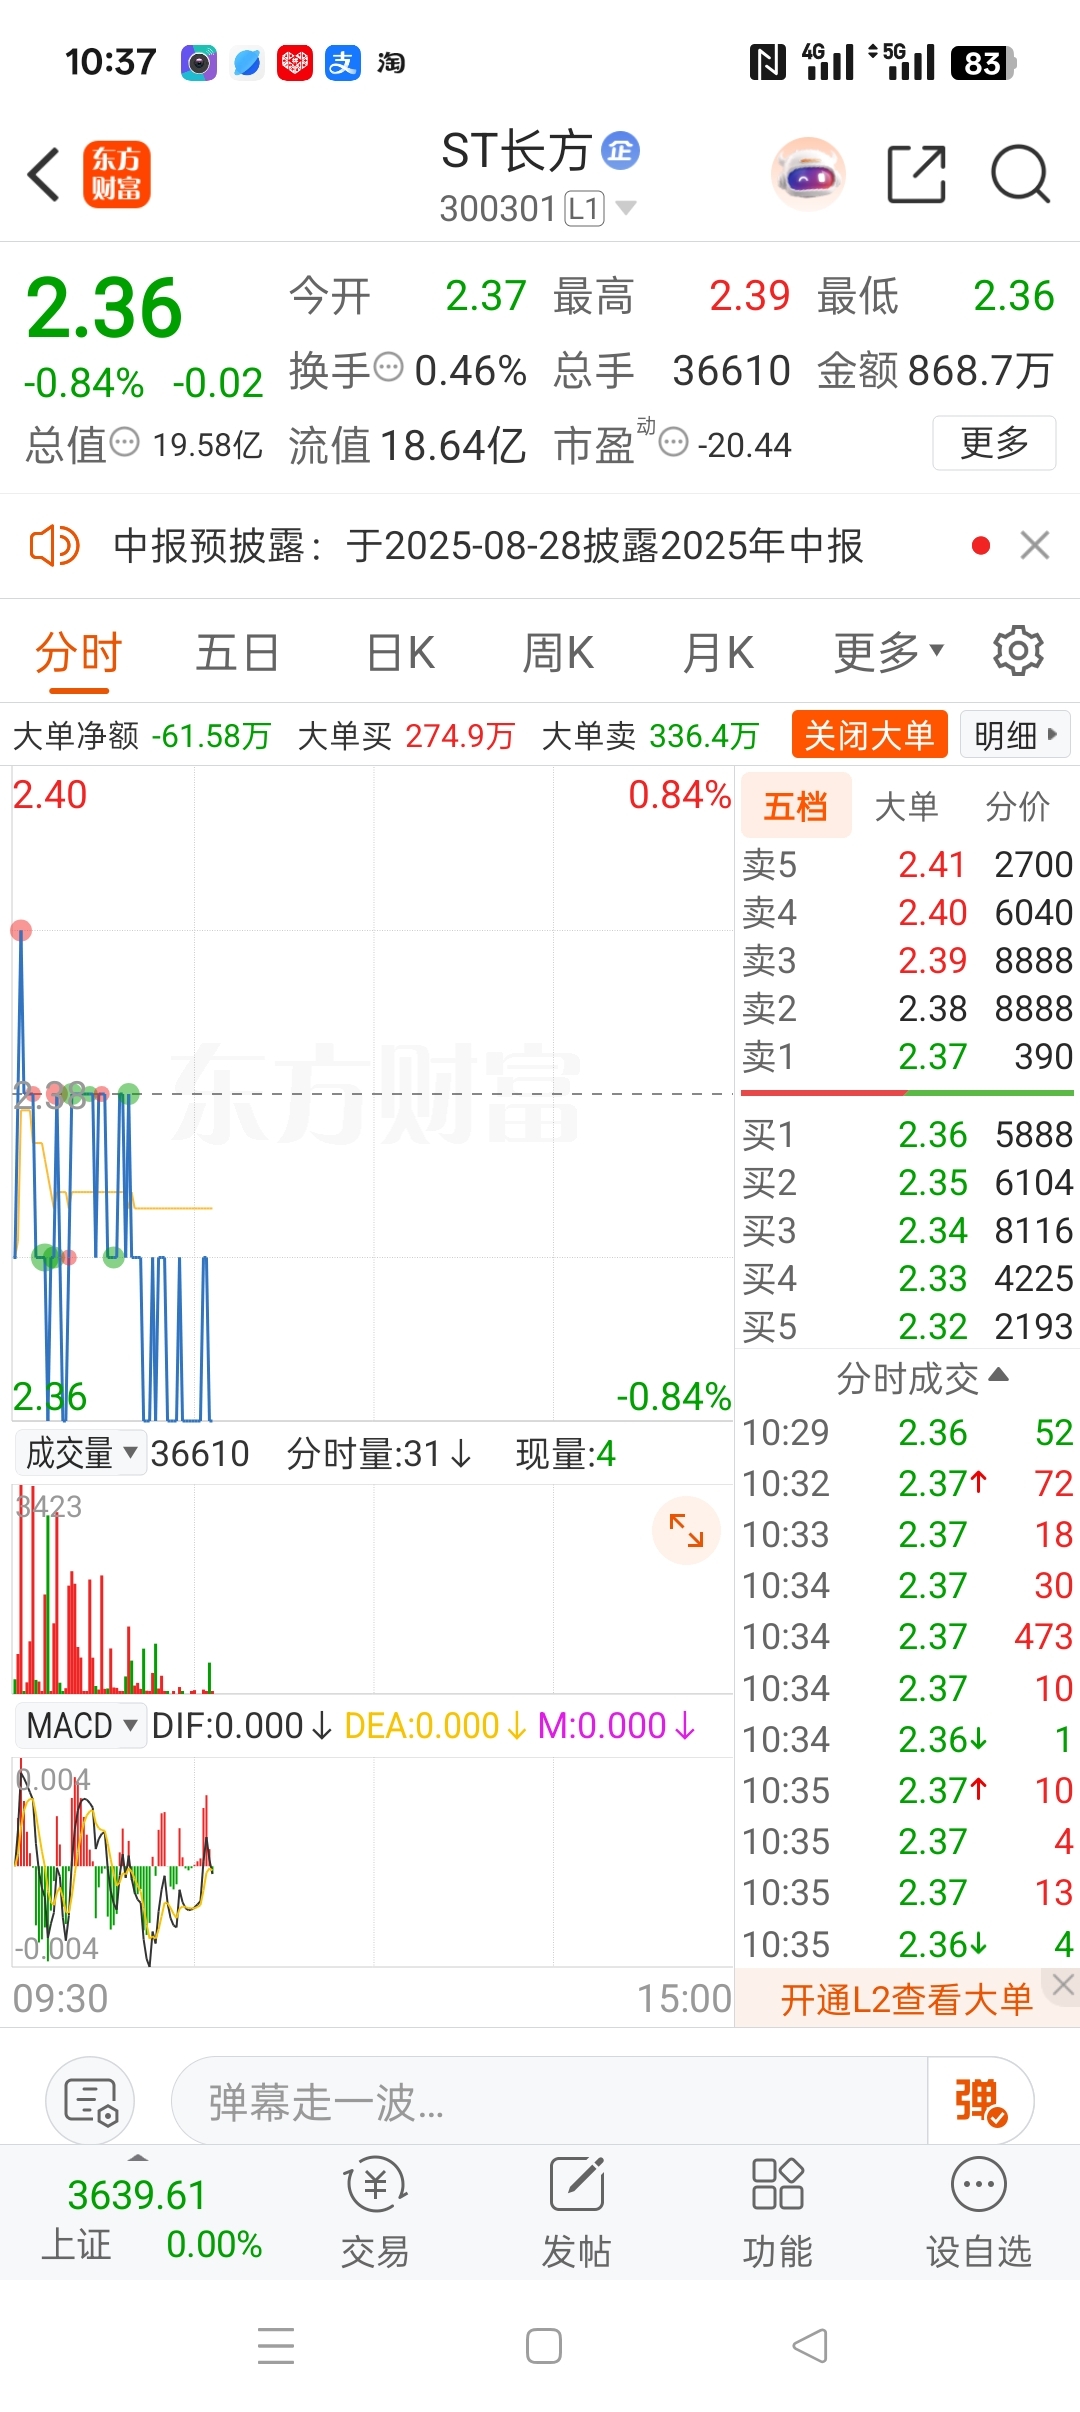Tap the speaker announcement icon
This screenshot has width=1080, height=2412.
pos(54,546)
